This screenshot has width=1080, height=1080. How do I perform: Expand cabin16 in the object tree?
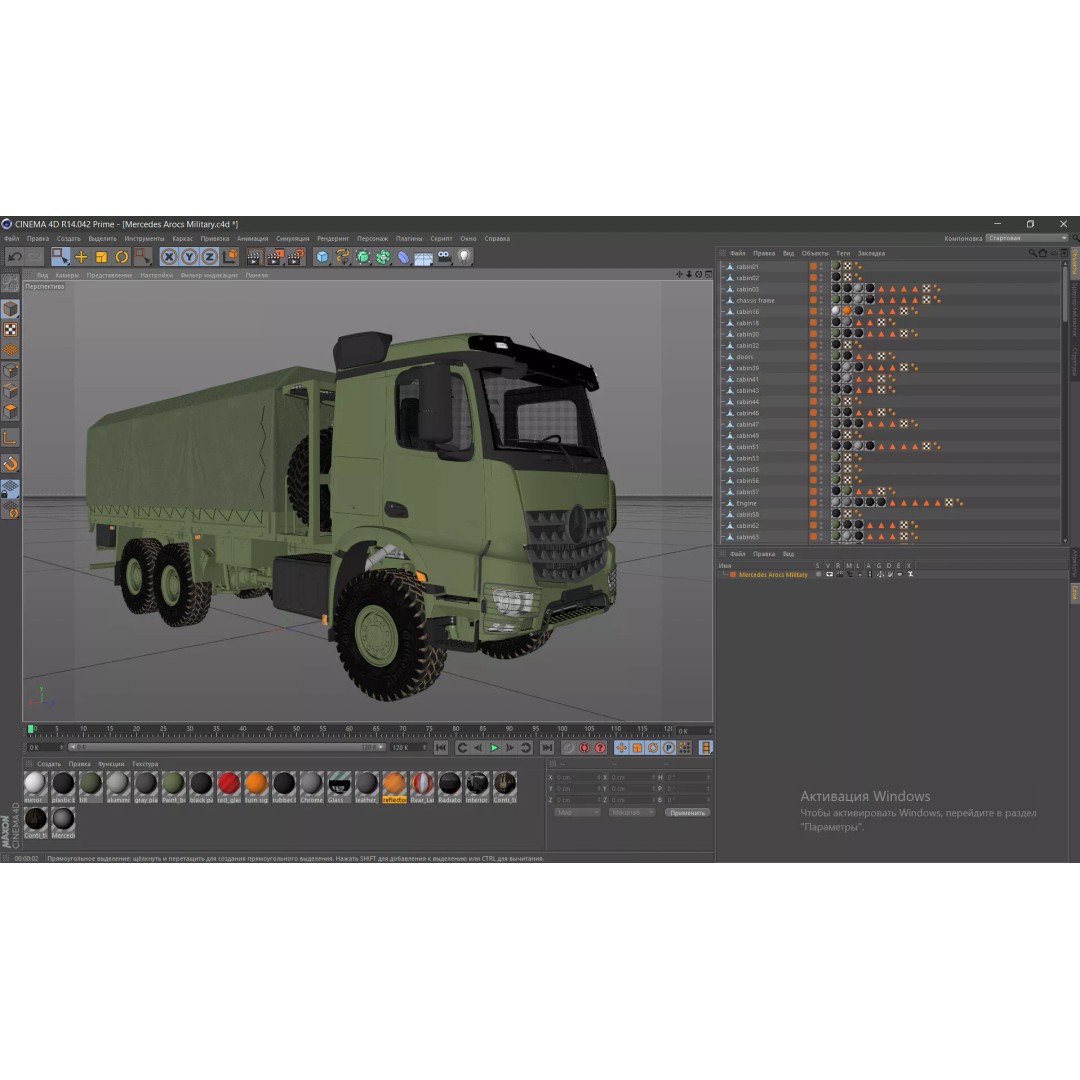[723, 312]
